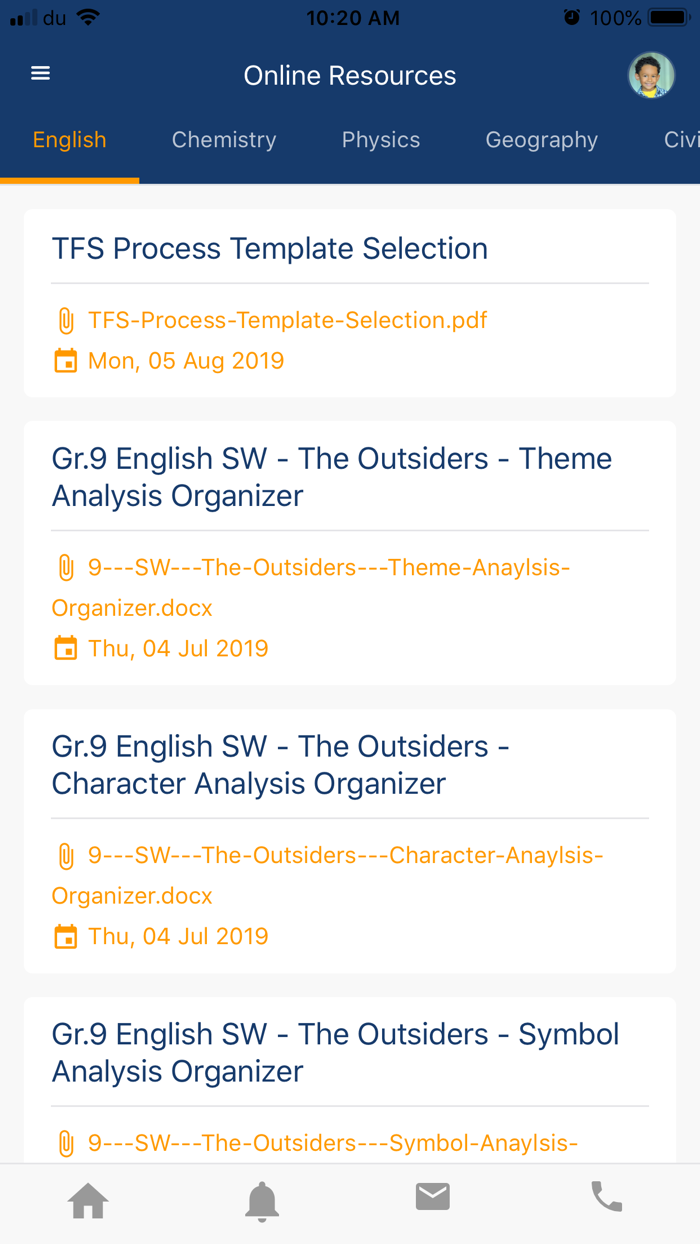The width and height of the screenshot is (700, 1244).
Task: Switch to the Chemistry tab
Action: 224,140
